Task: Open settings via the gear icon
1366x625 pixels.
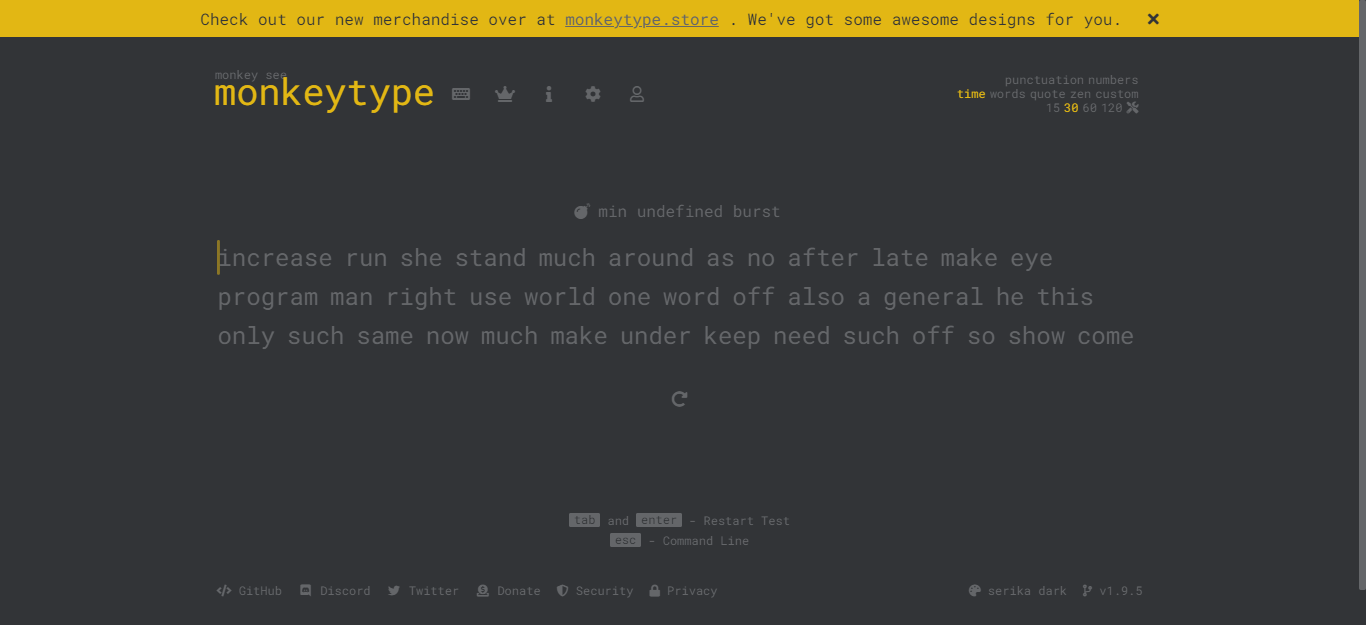Action: (593, 94)
